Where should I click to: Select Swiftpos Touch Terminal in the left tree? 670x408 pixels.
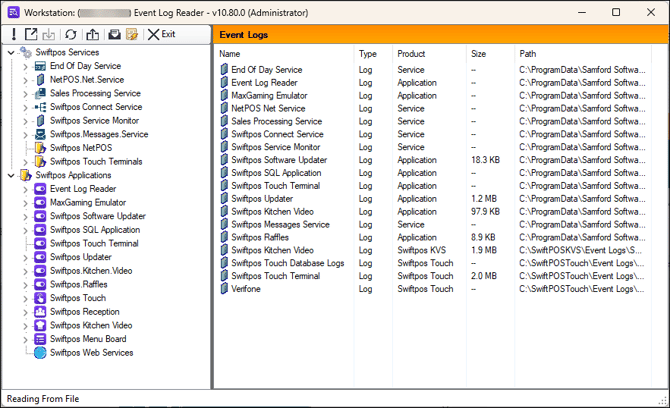coord(94,244)
